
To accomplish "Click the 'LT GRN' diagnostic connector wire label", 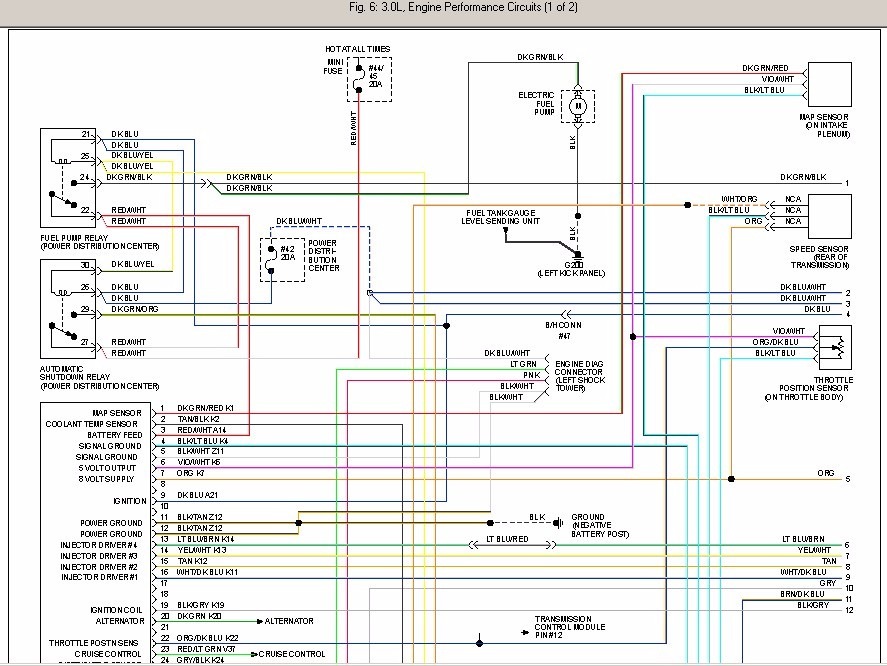I will tap(523, 364).
